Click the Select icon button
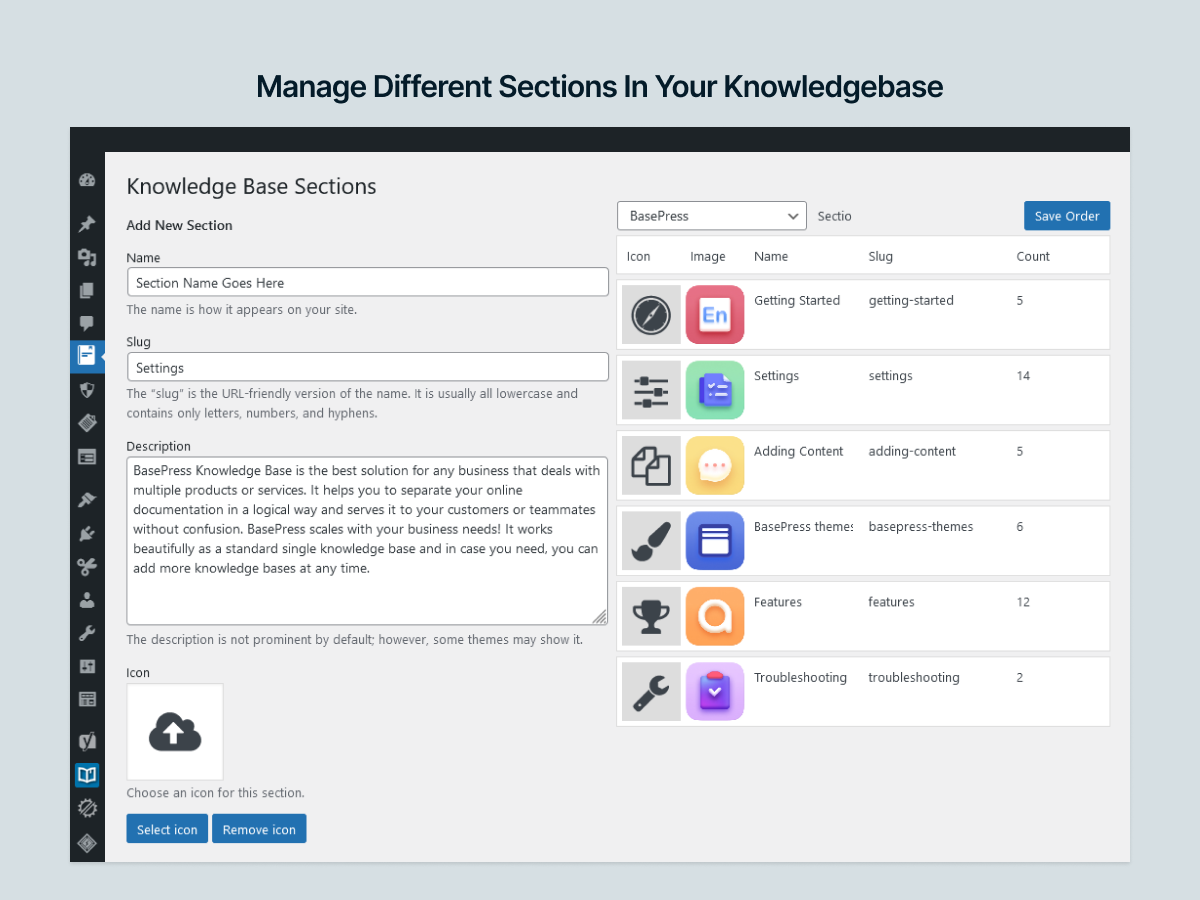 [x=167, y=829]
